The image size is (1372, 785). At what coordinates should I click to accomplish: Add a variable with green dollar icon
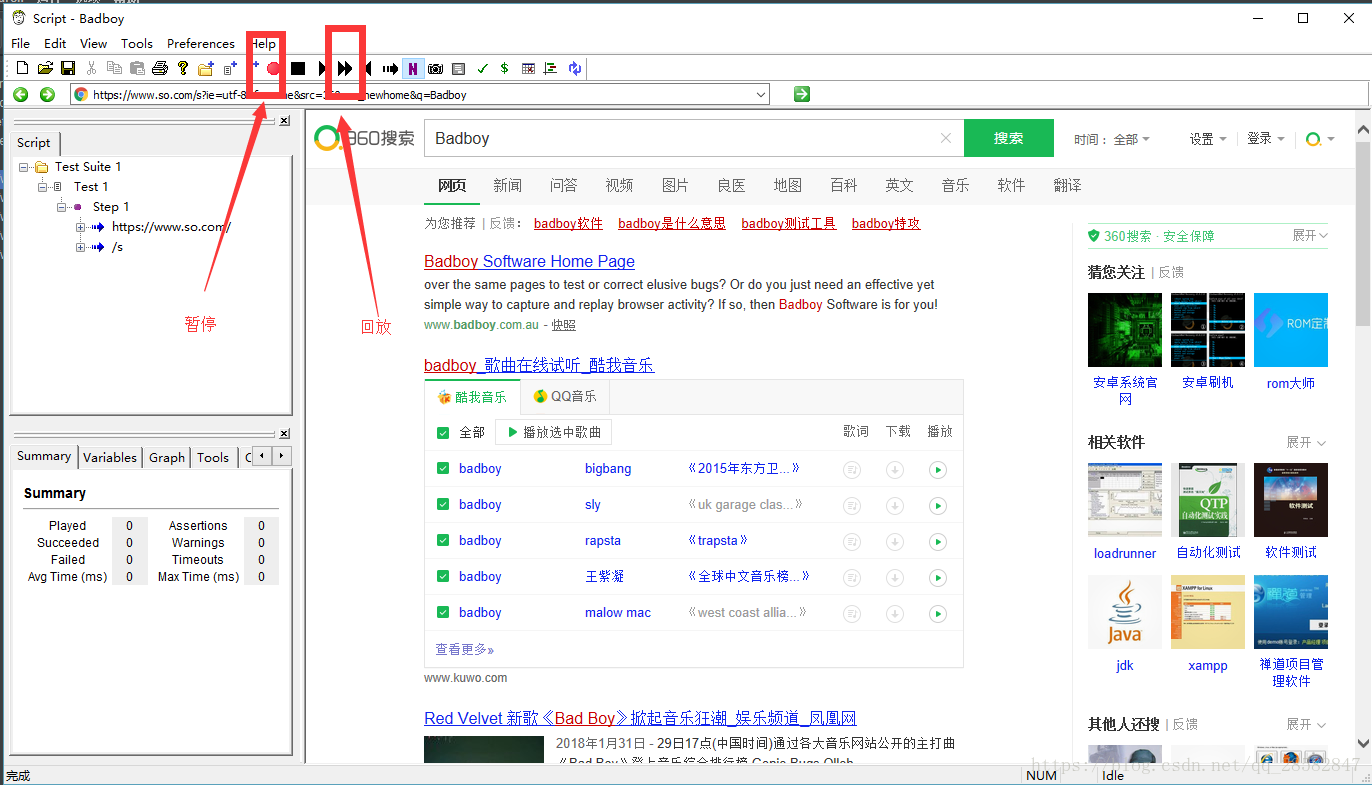click(x=504, y=68)
